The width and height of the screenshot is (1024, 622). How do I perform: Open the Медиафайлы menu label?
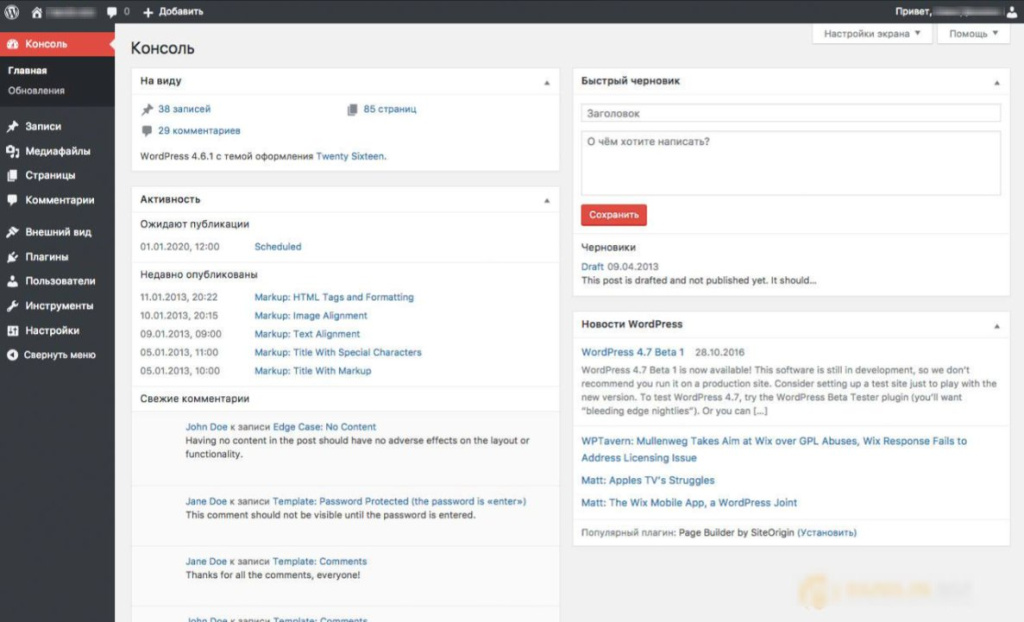click(57, 151)
